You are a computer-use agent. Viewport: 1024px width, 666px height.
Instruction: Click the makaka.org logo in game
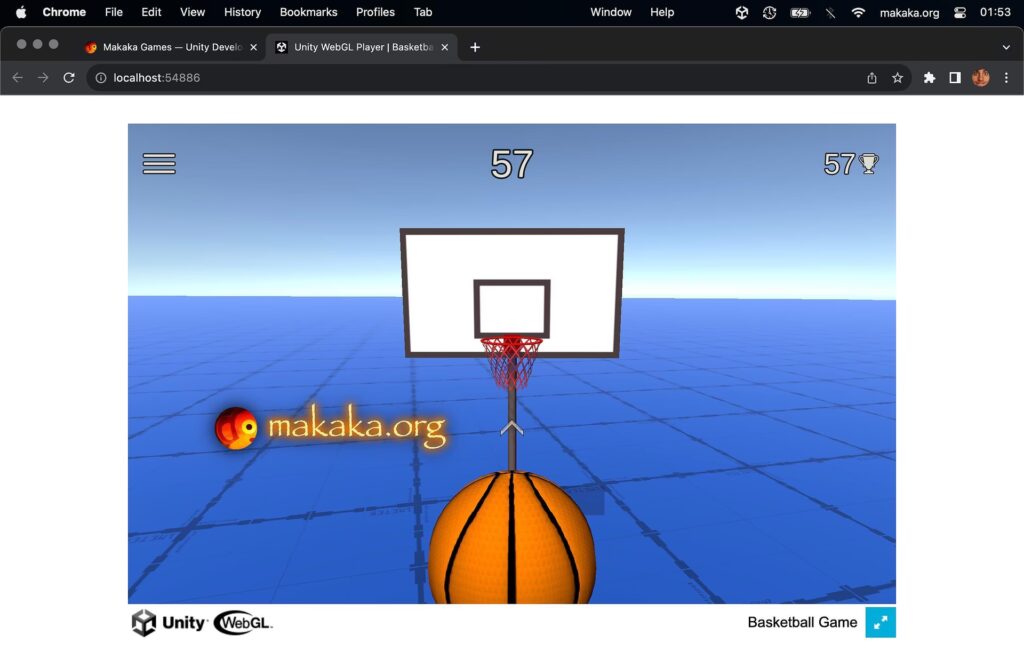pyautogui.click(x=330, y=428)
